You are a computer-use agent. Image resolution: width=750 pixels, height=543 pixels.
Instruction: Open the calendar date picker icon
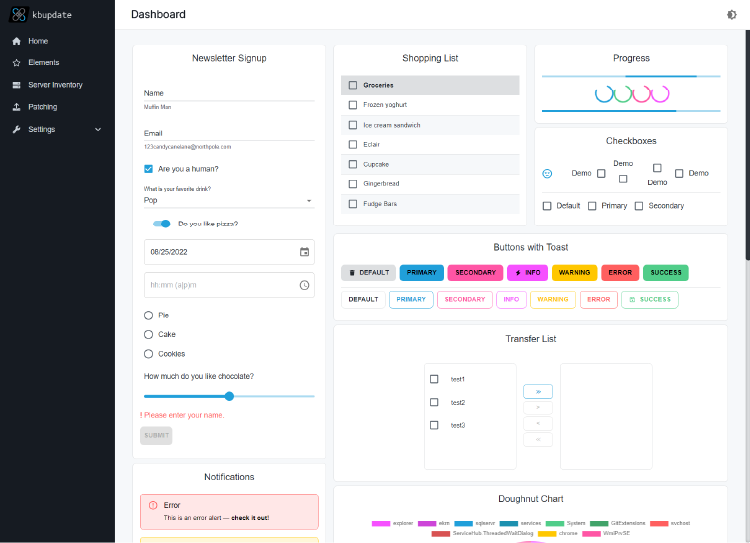point(304,252)
